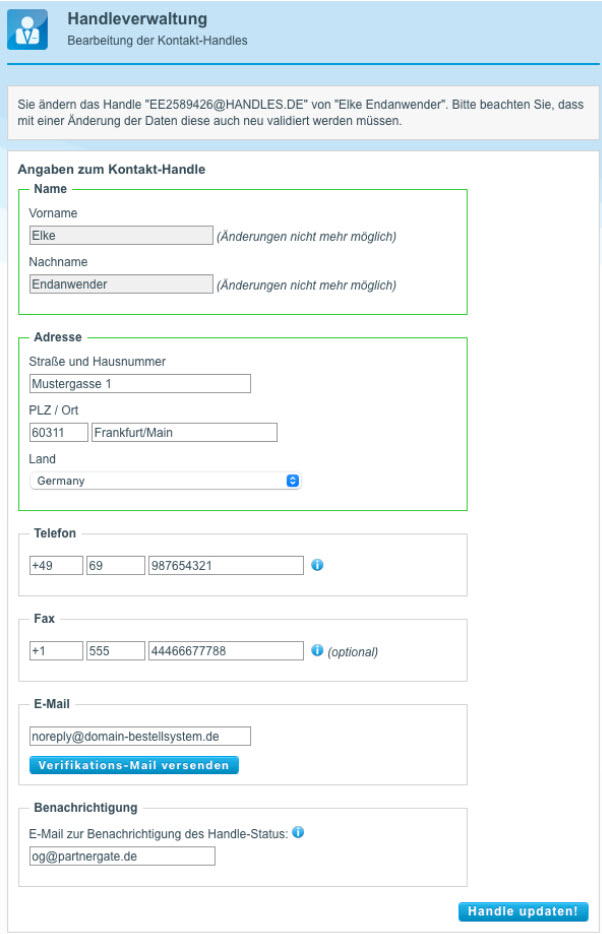The width and height of the screenshot is (602, 934).
Task: Open the Land country dropdown
Action: 166,481
